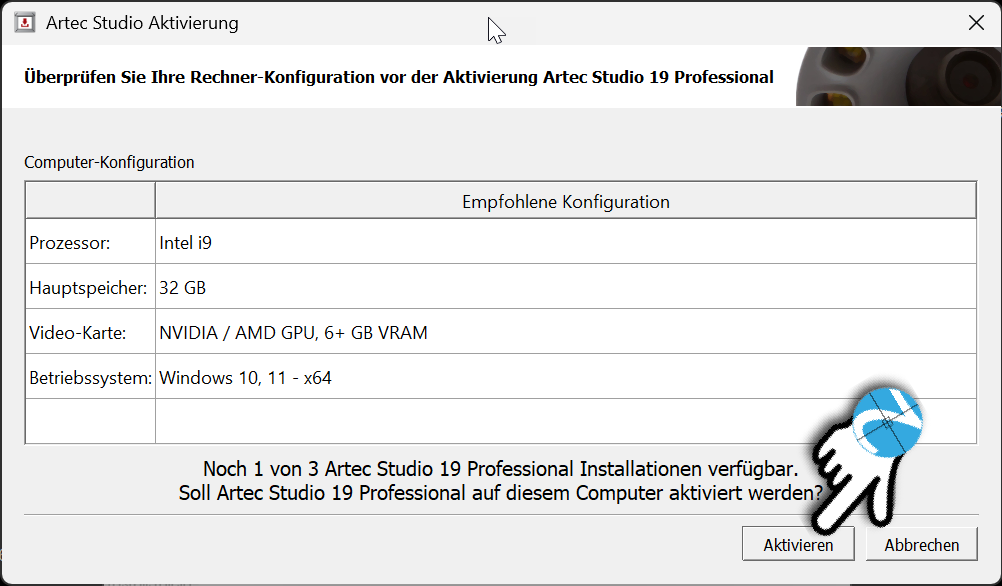Close the Artec Studio Aktivierung dialog
1002x586 pixels.
976,23
